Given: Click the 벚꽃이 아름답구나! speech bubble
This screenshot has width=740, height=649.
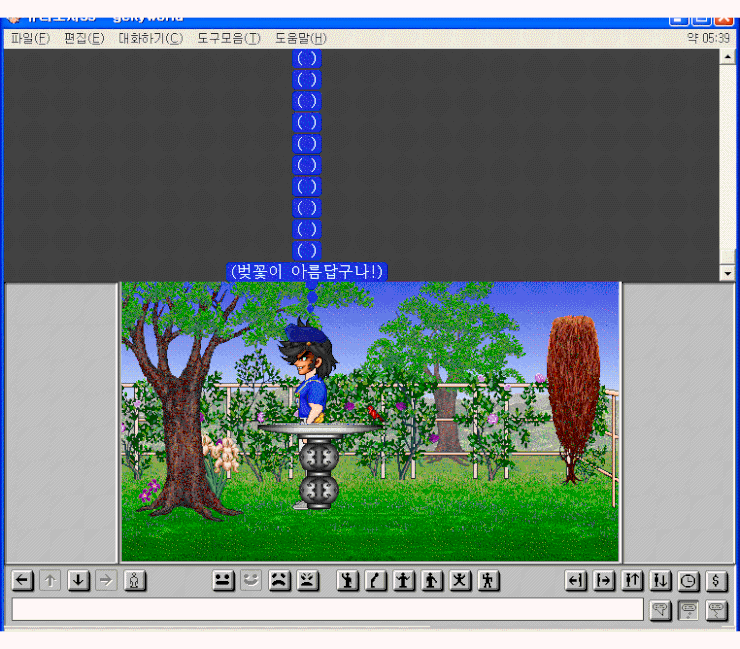Looking at the screenshot, I should pos(306,271).
